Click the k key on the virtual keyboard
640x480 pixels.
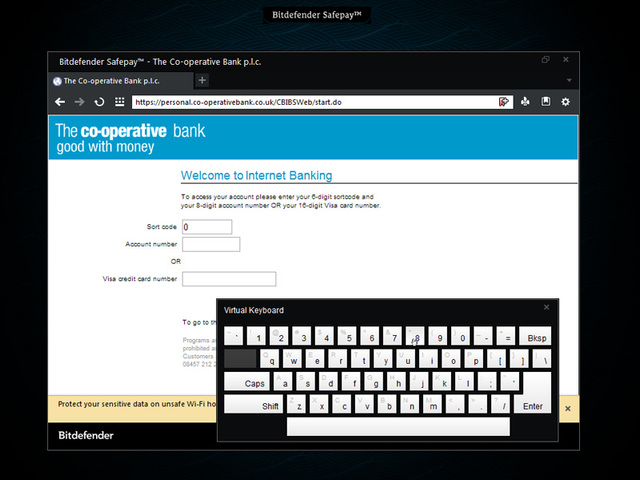[442, 381]
